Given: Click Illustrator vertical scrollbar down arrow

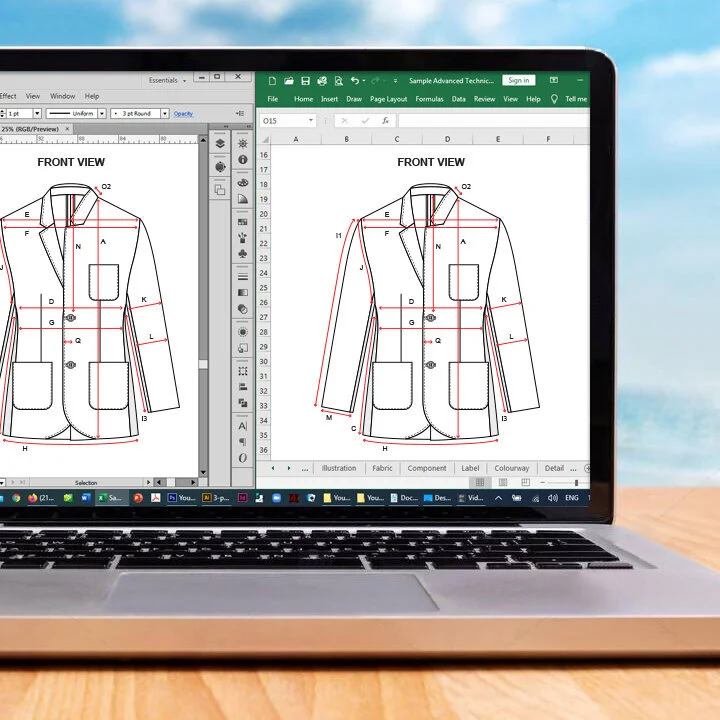Looking at the screenshot, I should [203, 472].
